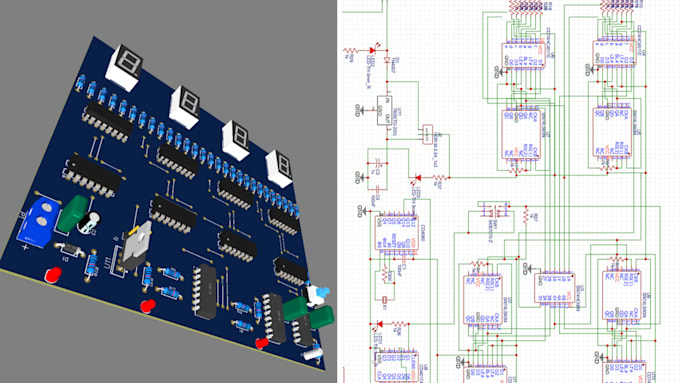The image size is (680, 383).
Task: Click the resistor array above the middle decoder
Action: (525, 8)
